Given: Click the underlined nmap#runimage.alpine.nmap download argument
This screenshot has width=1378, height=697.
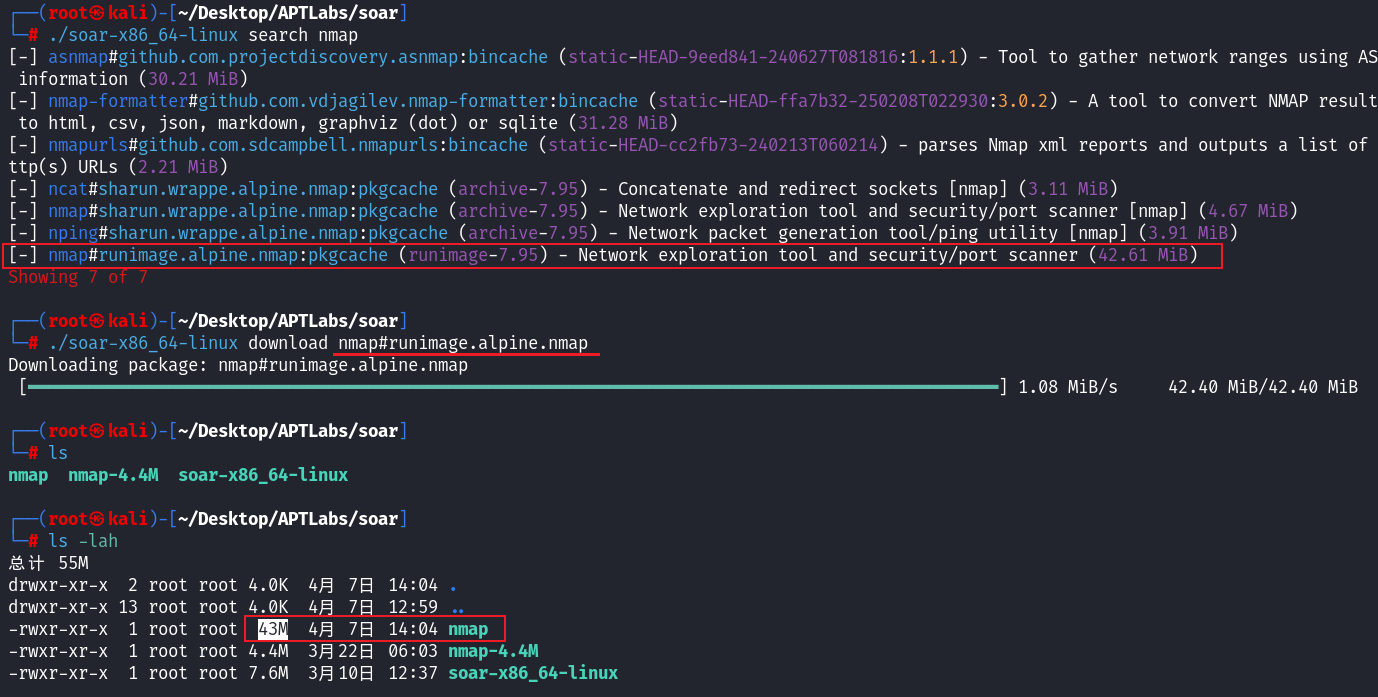Looking at the screenshot, I should pos(463,343).
